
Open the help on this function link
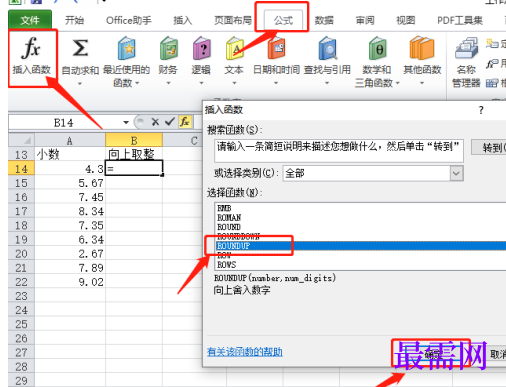245,352
